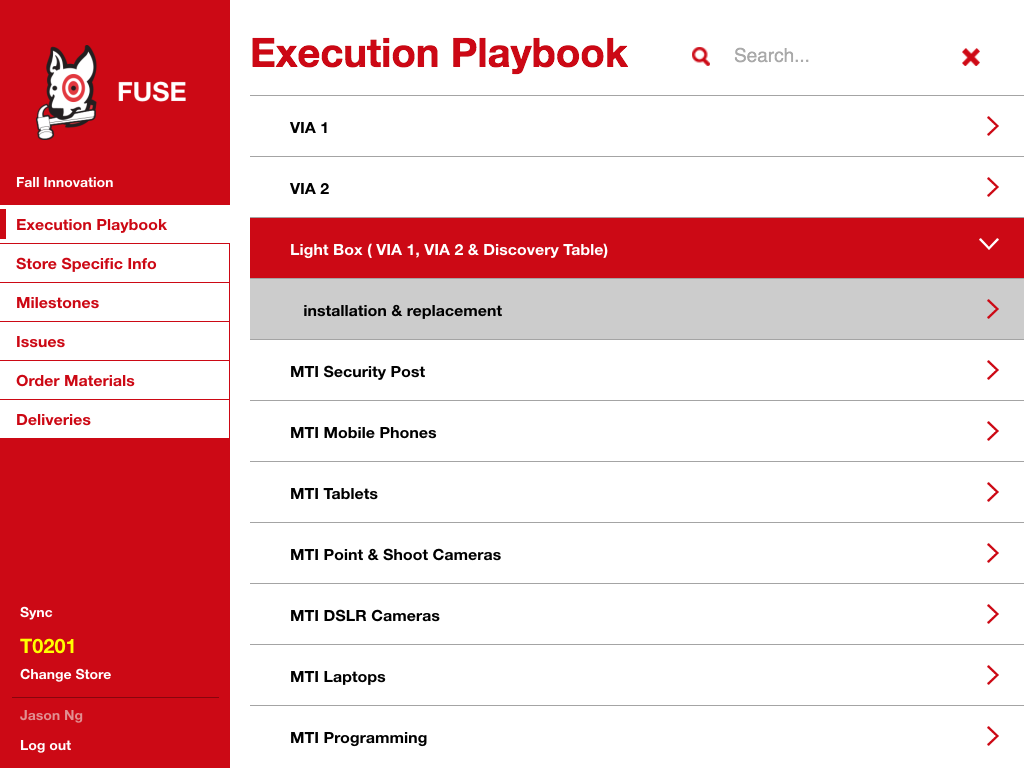
Task: Select the VIA 1 row label
Action: 309,127
